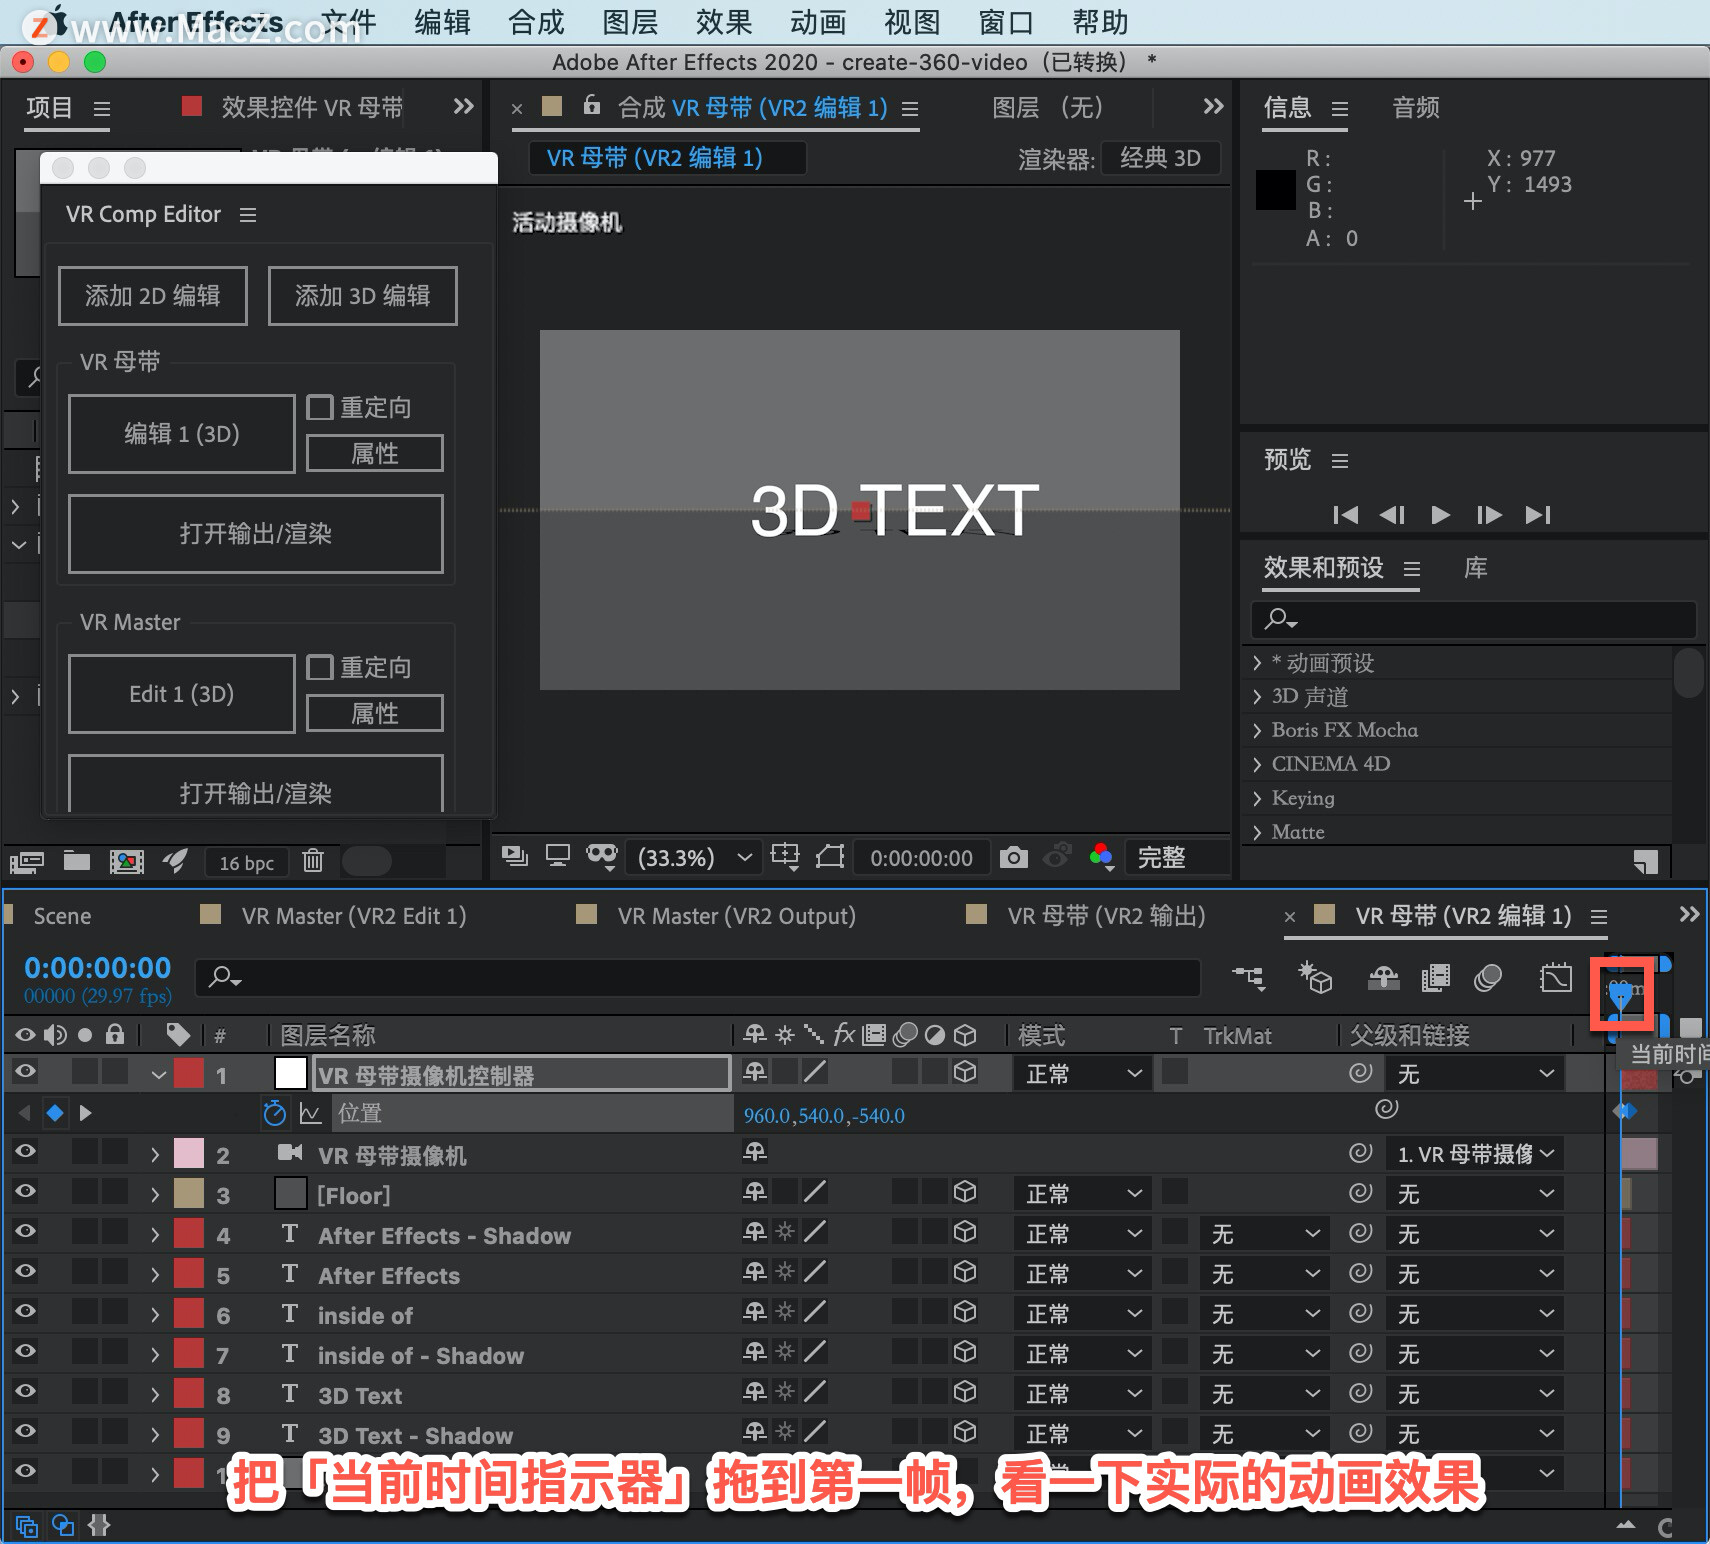
Task: Enable motion blur icon in timeline
Action: point(1488,978)
